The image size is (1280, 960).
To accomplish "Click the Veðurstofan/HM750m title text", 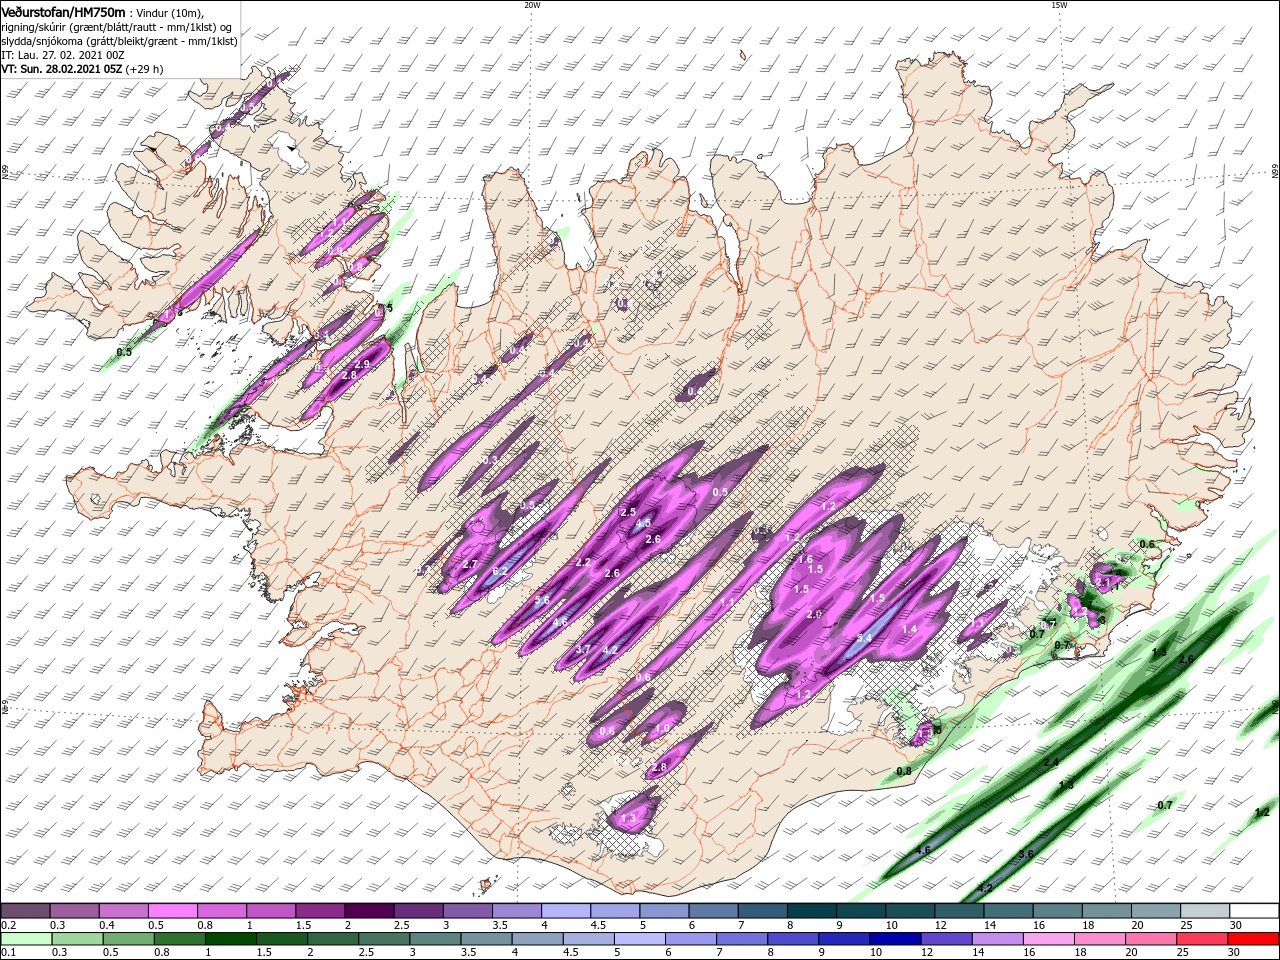I will (x=63, y=11).
